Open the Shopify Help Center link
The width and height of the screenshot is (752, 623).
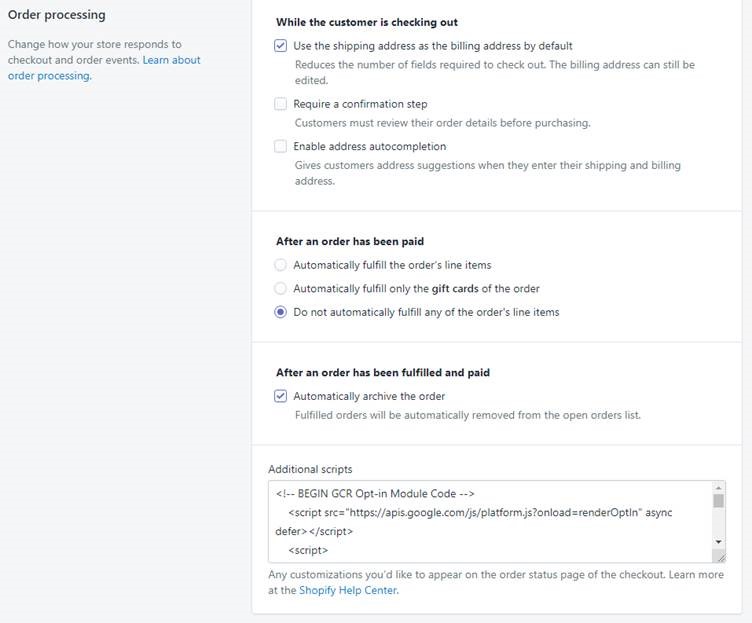348,590
